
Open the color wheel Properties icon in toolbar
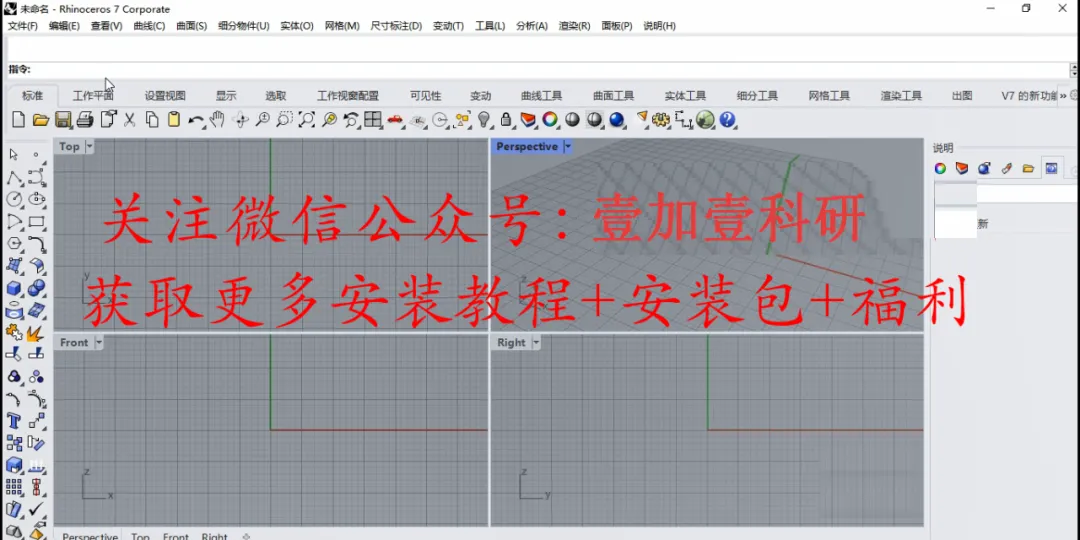point(550,120)
